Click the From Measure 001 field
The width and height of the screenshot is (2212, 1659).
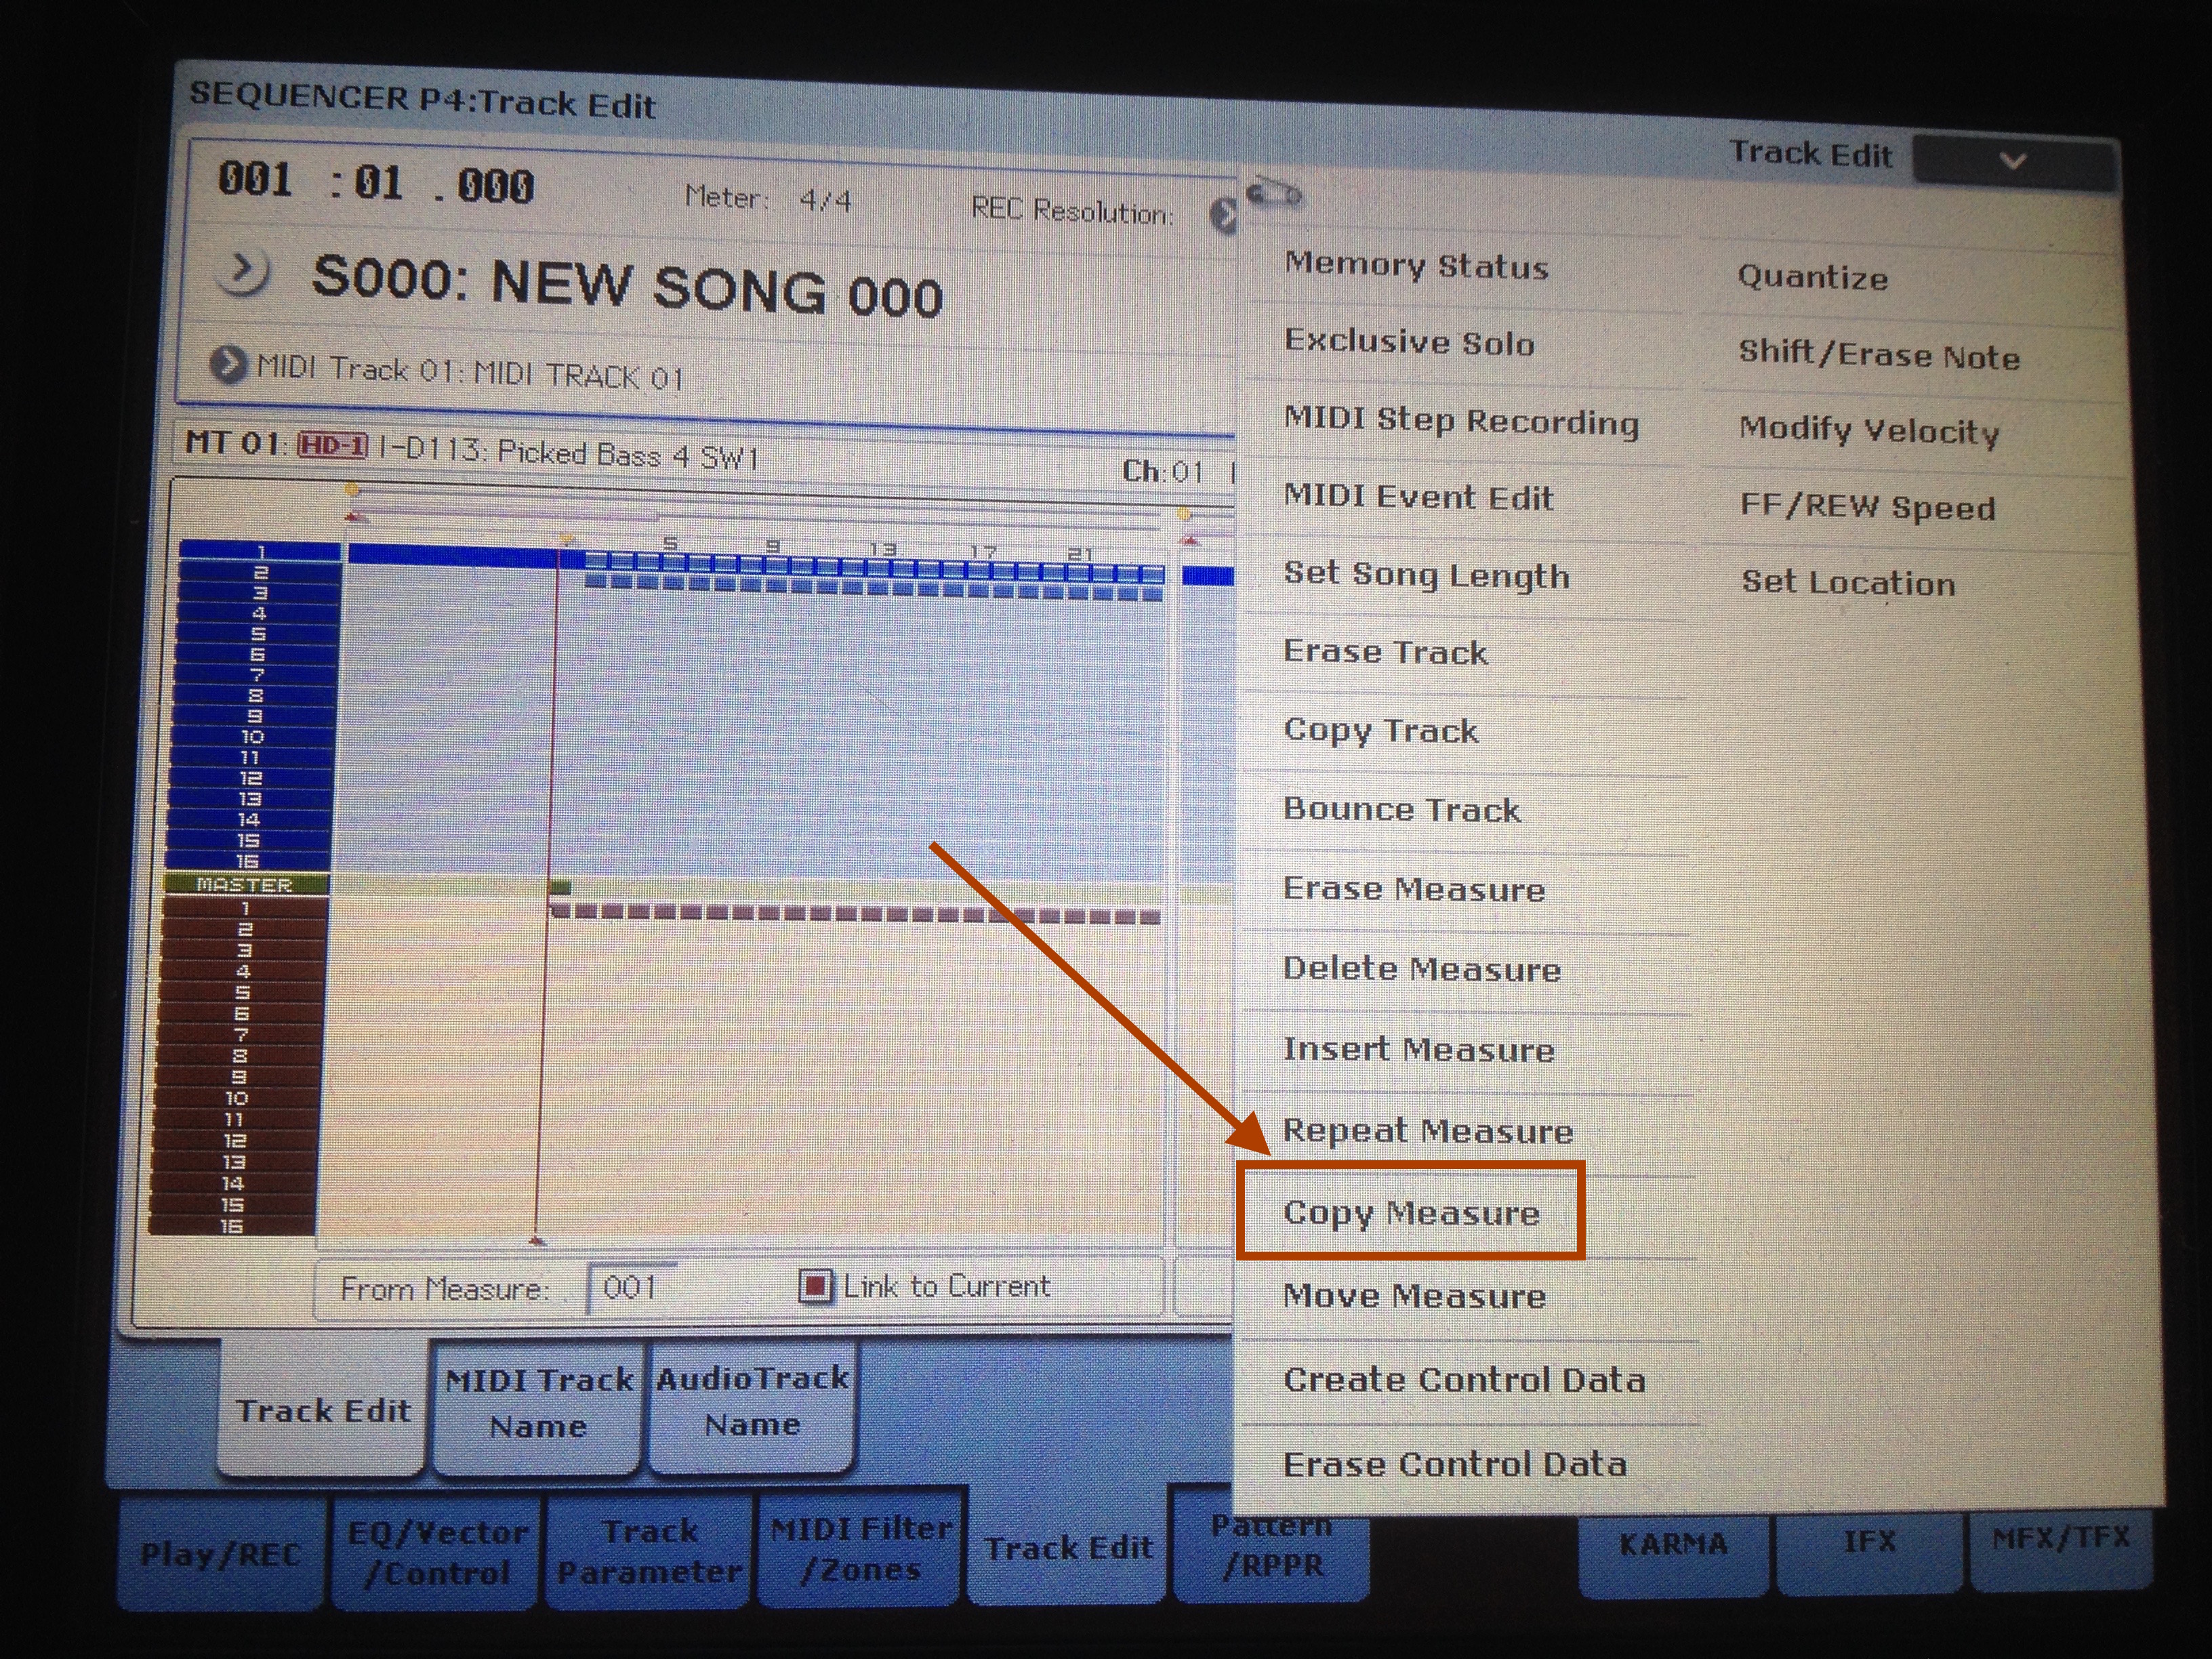631,1287
